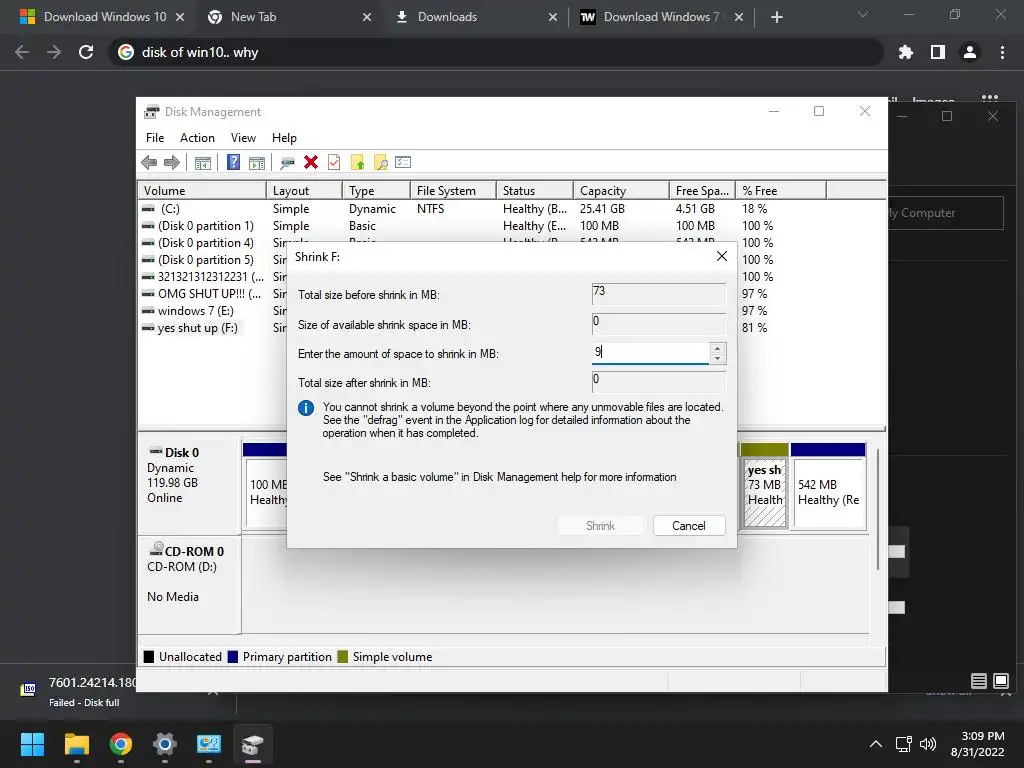Open Settings gear on taskbar
Image resolution: width=1024 pixels, height=768 pixels.
pos(165,744)
